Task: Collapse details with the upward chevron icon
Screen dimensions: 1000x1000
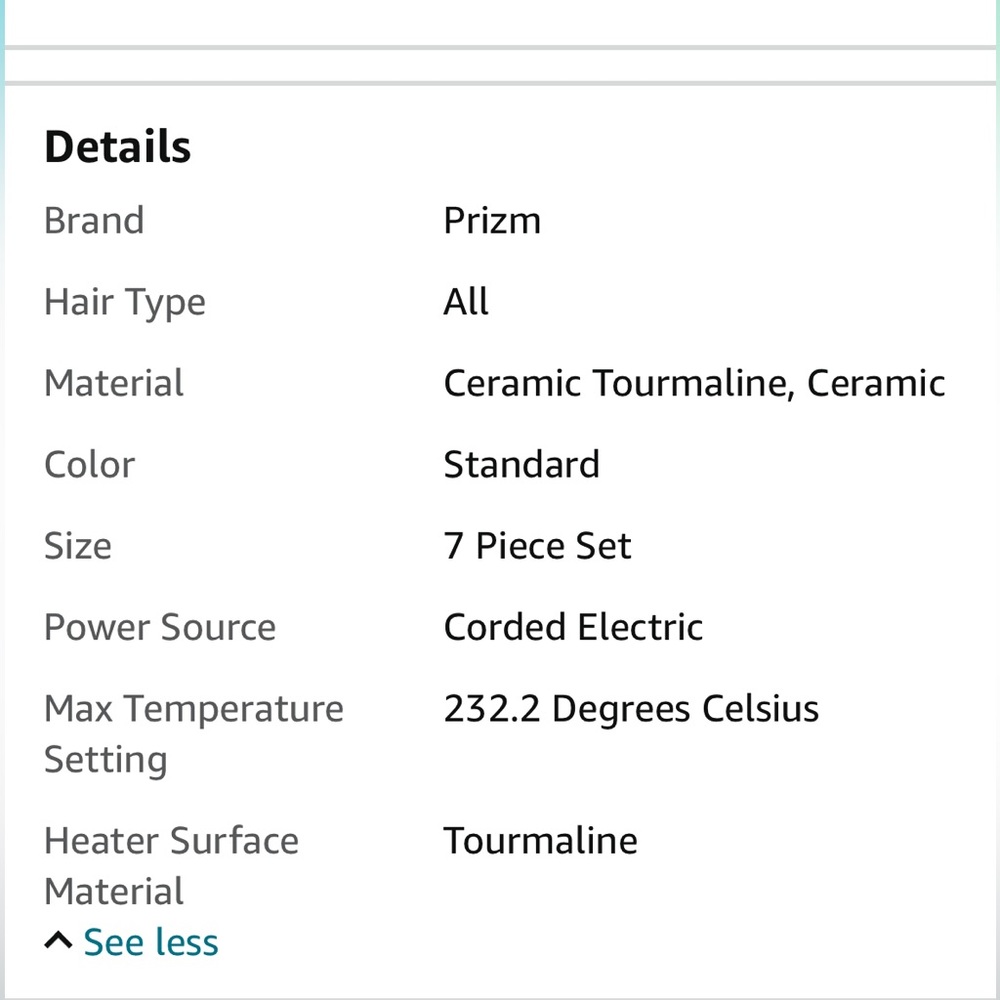Action: [58, 941]
